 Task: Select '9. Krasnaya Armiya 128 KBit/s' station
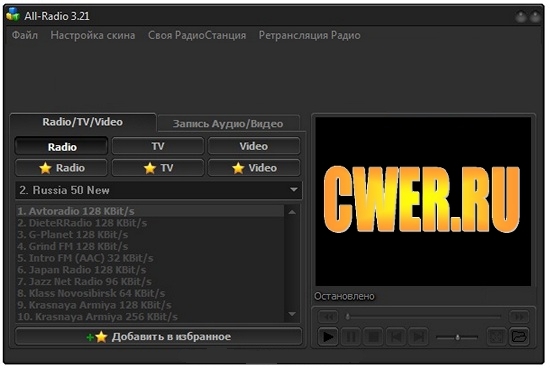tap(150, 305)
